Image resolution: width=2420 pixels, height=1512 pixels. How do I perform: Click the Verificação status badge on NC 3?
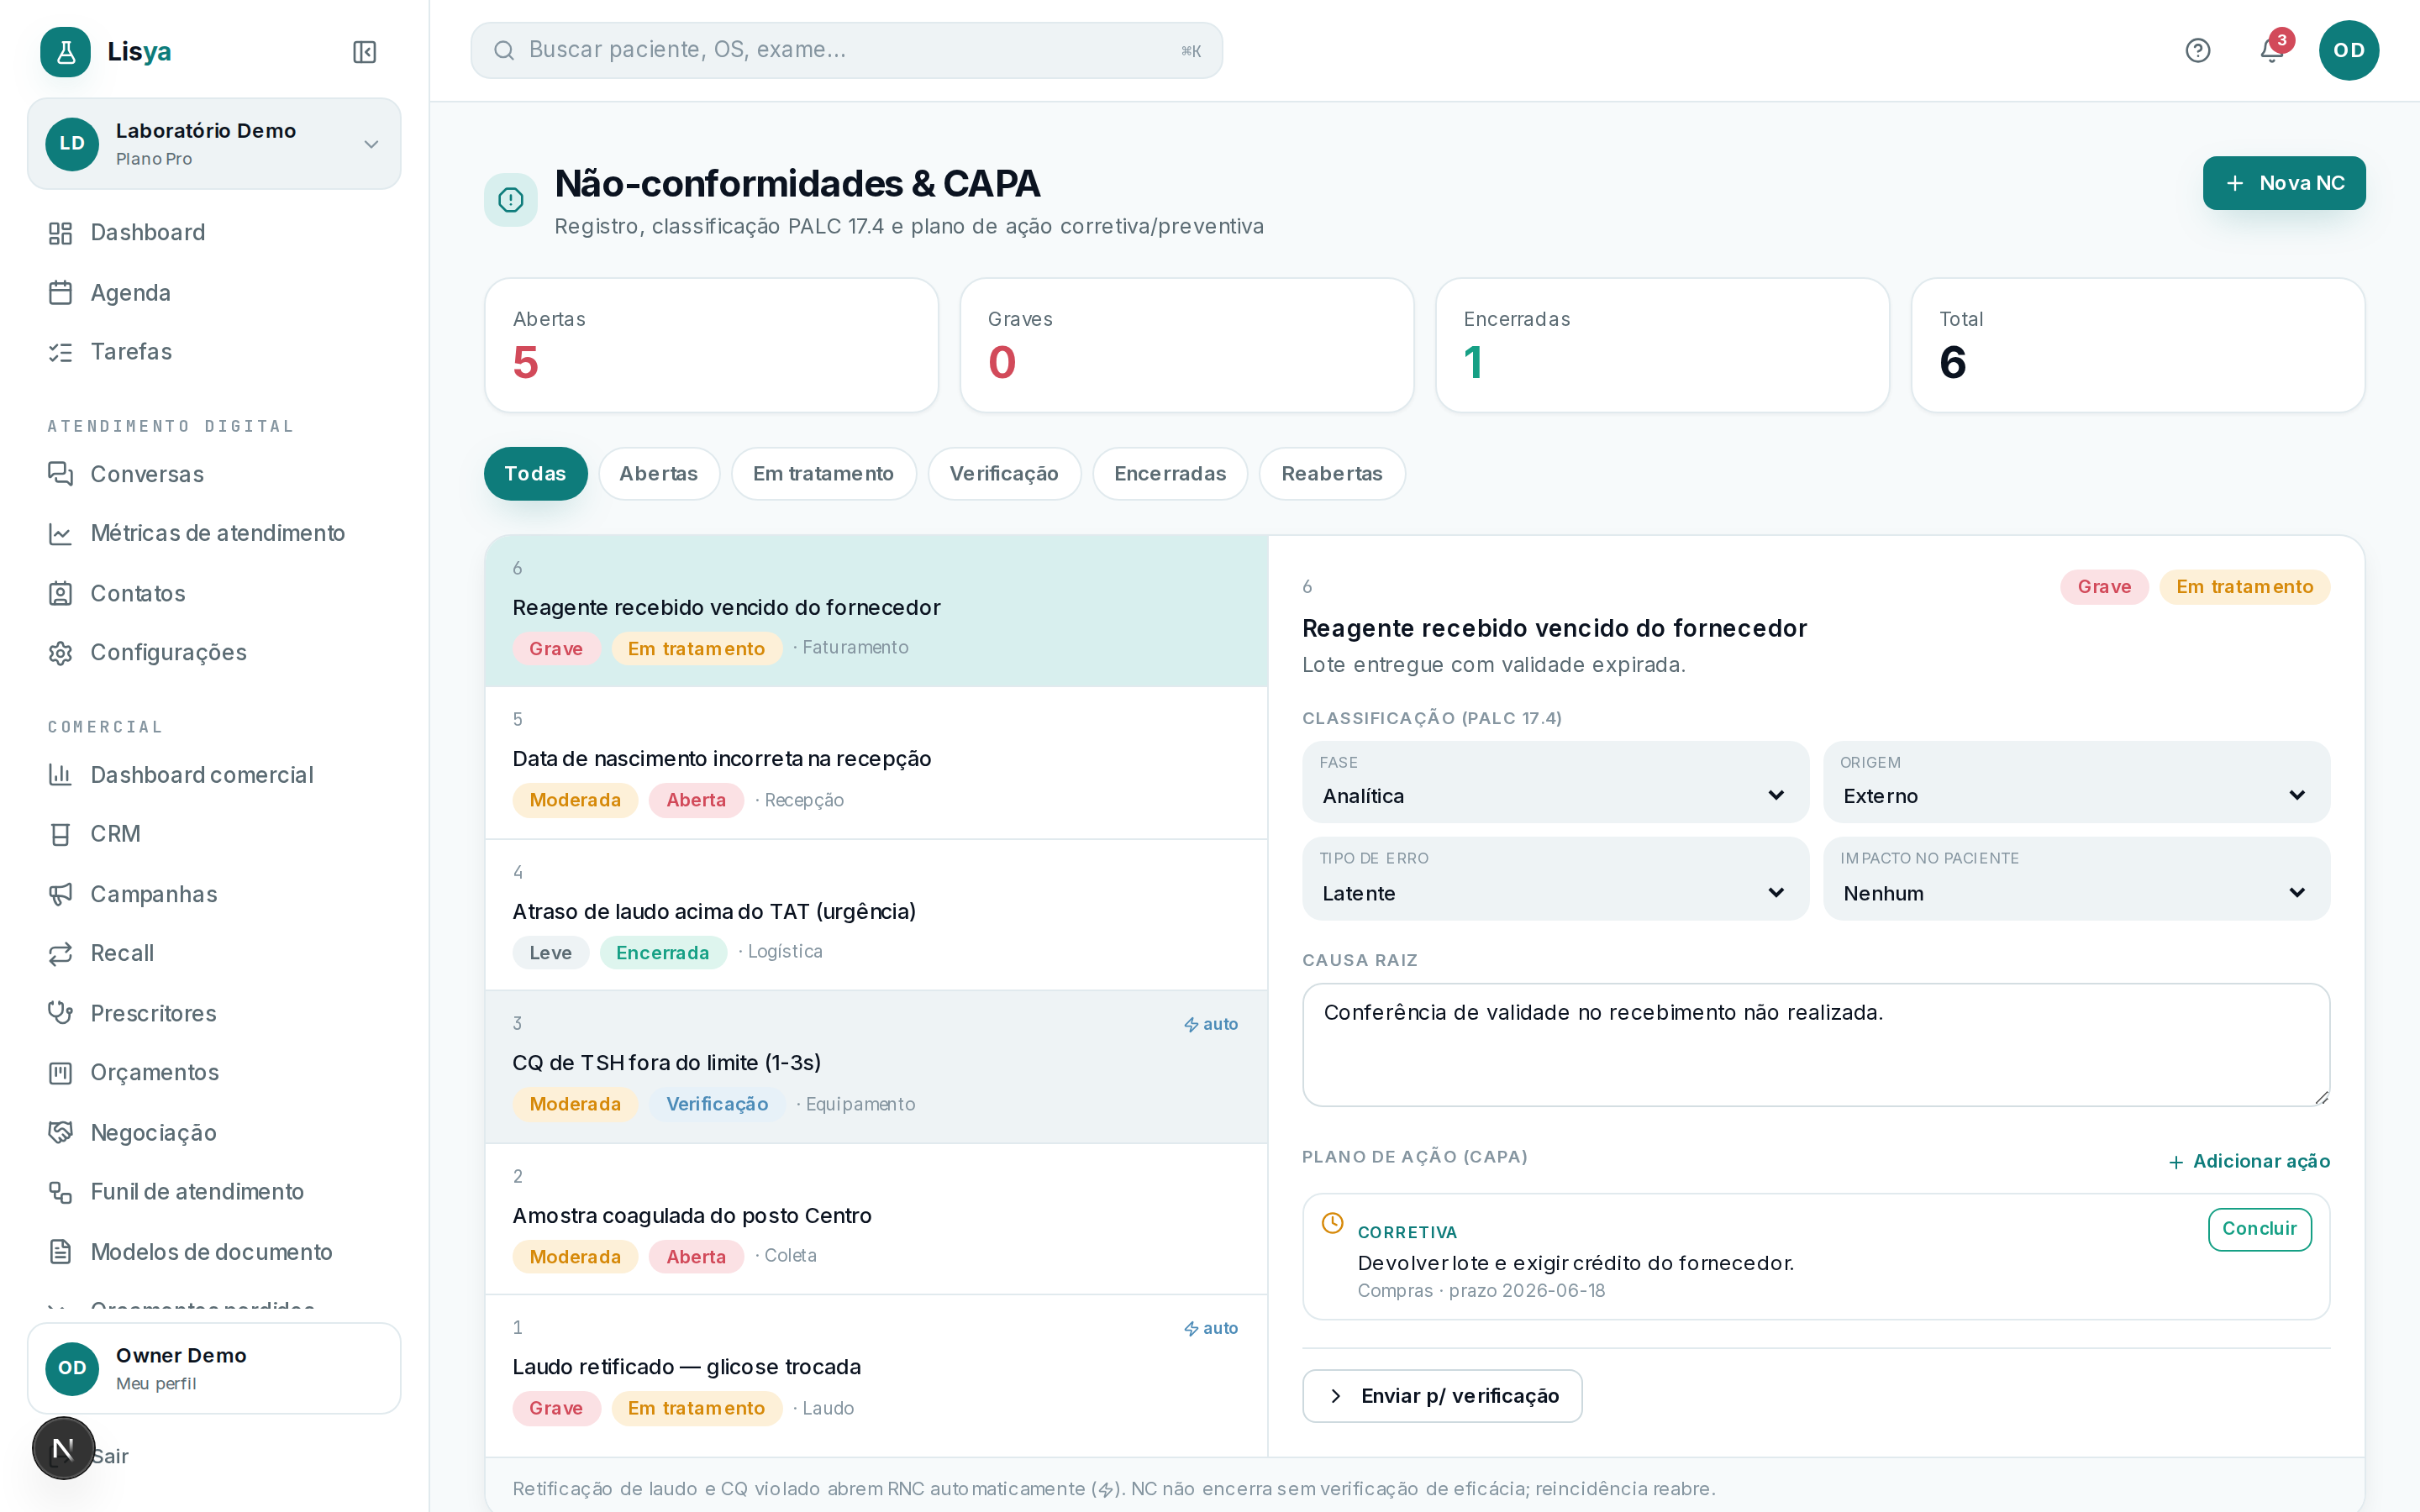(717, 1104)
